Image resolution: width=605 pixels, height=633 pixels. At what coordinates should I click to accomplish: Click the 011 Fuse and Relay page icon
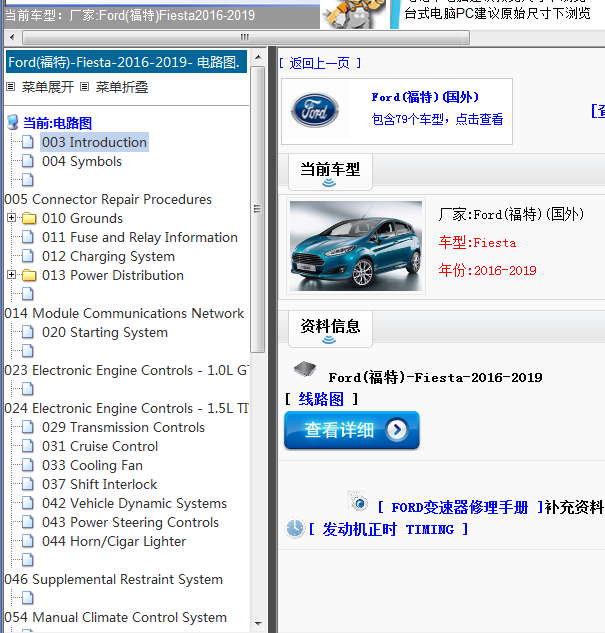pos(27,237)
